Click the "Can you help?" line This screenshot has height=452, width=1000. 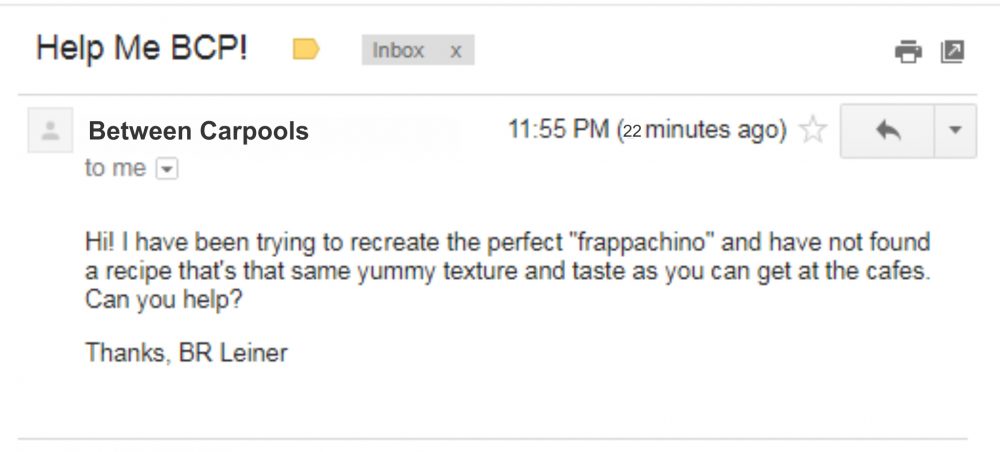tap(164, 299)
